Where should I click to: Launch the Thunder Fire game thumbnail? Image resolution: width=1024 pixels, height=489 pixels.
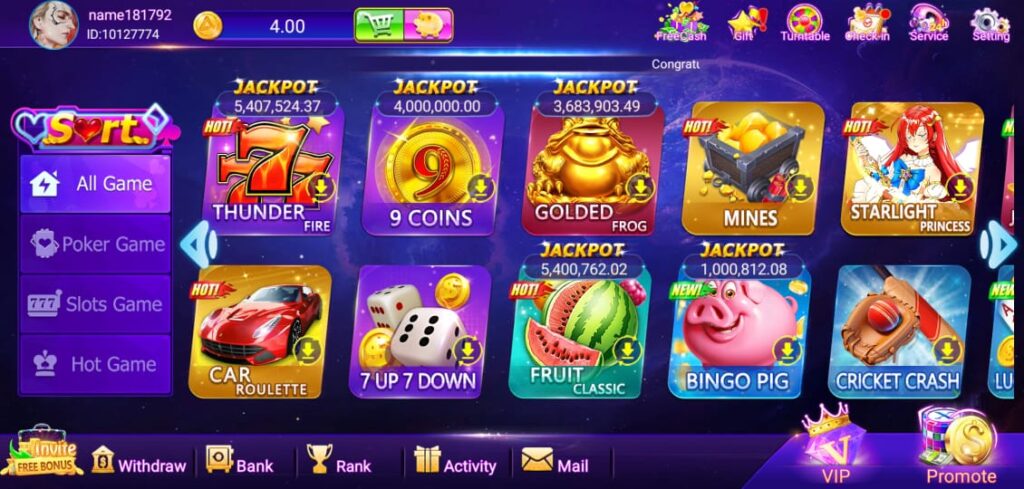tap(273, 171)
